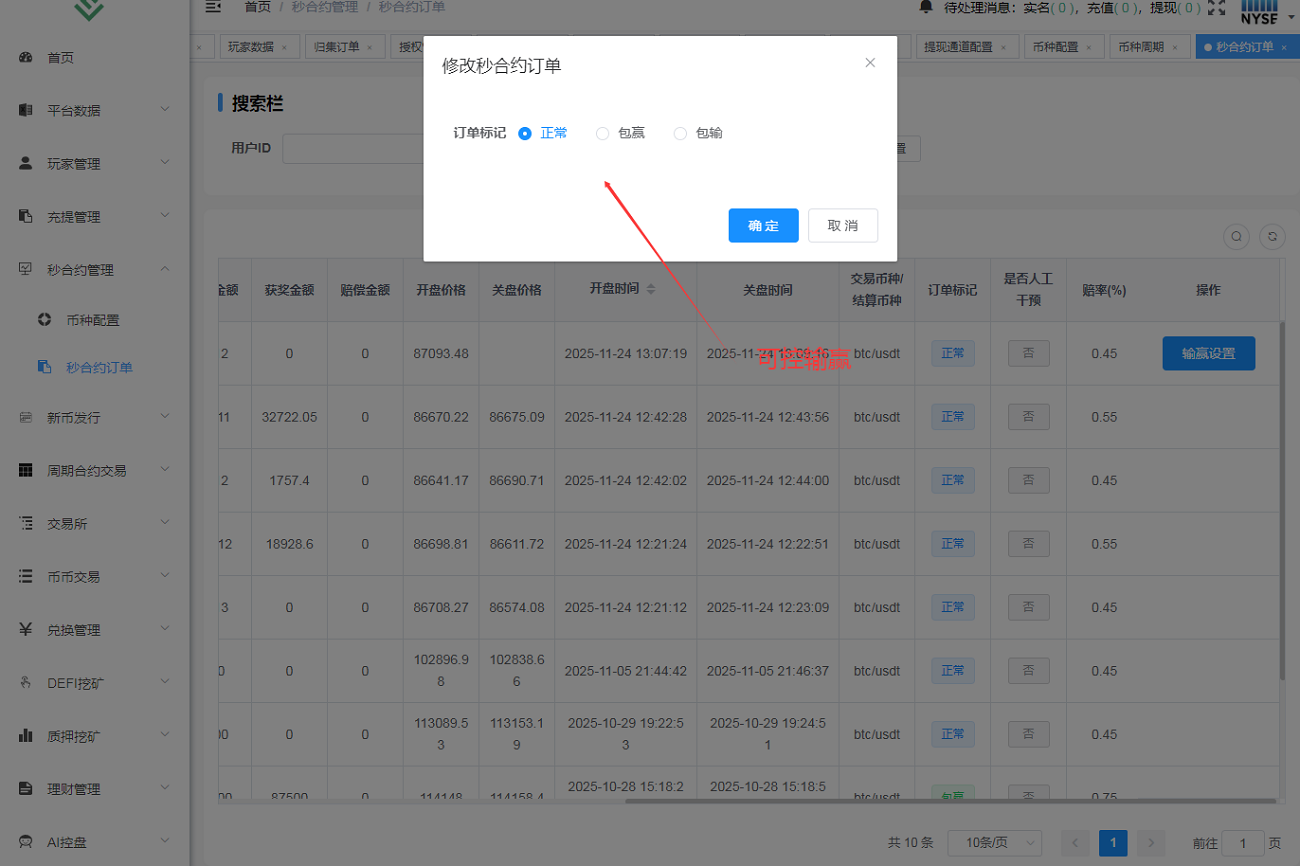This screenshot has height=866, width=1300.
Task: Choose the 正常 order mark radio
Action: click(x=525, y=134)
